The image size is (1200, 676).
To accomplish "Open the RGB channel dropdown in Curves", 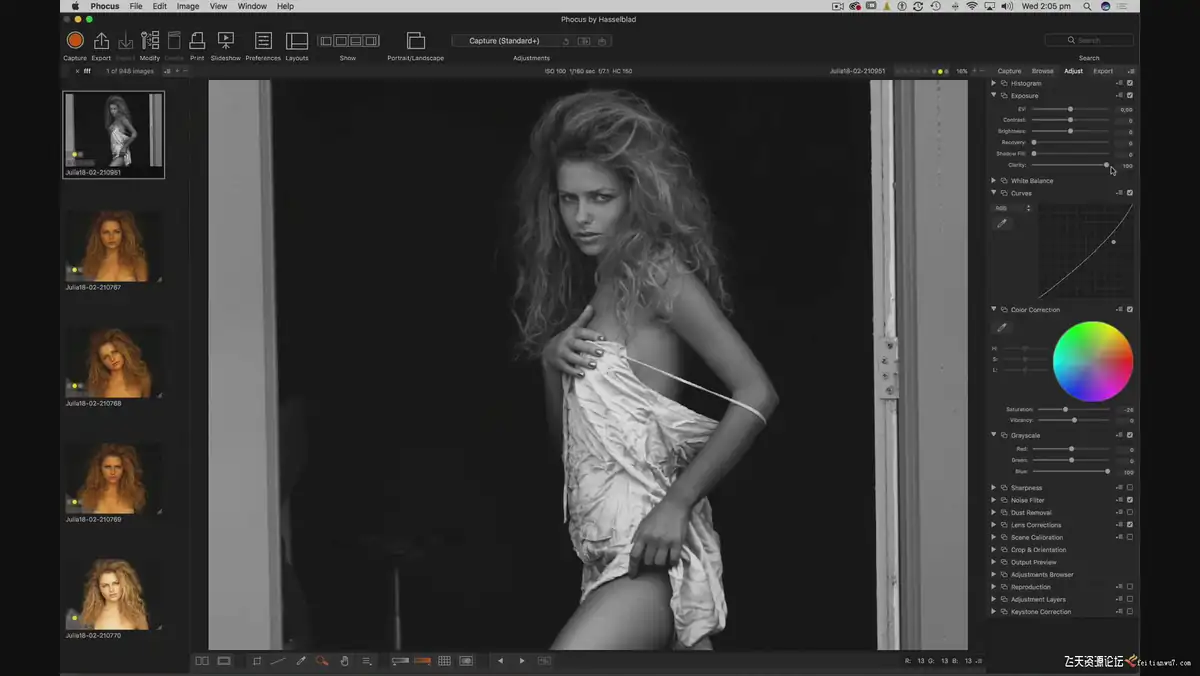I will [1012, 208].
